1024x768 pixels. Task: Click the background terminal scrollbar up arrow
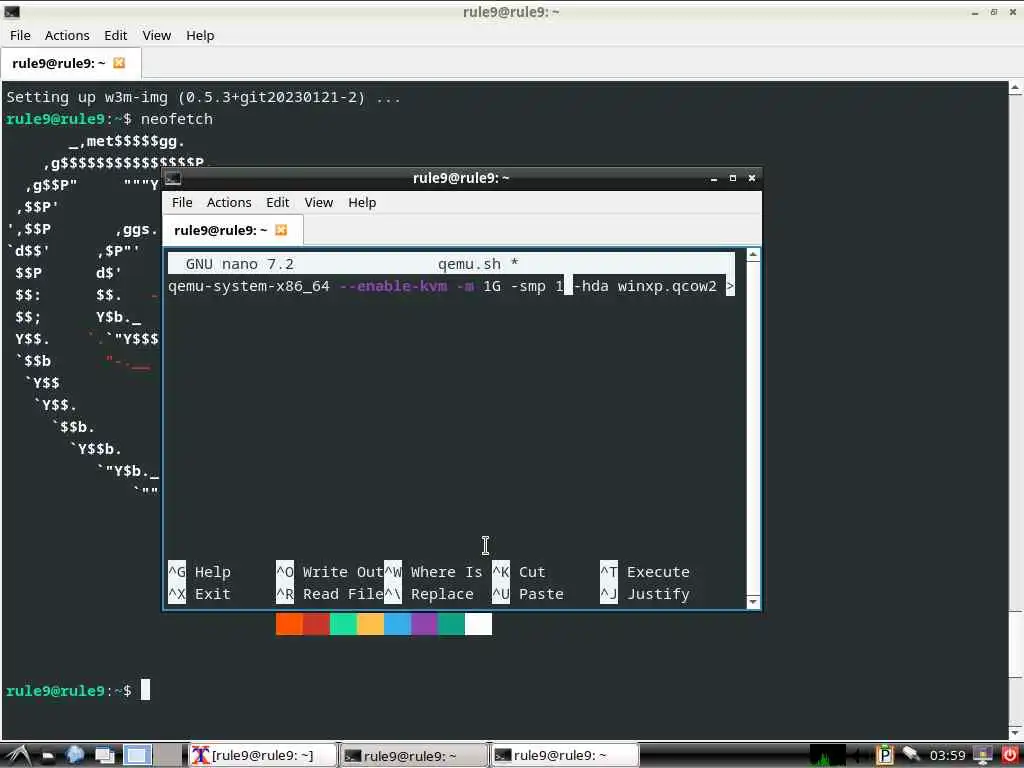click(1016, 88)
